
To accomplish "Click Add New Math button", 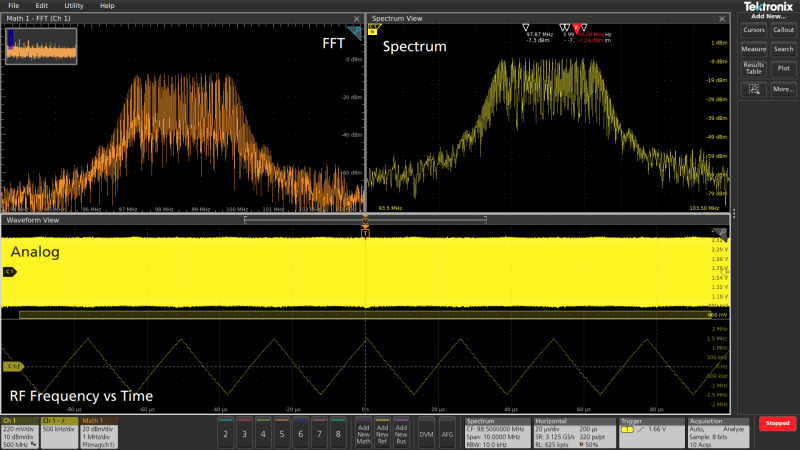I will 363,432.
